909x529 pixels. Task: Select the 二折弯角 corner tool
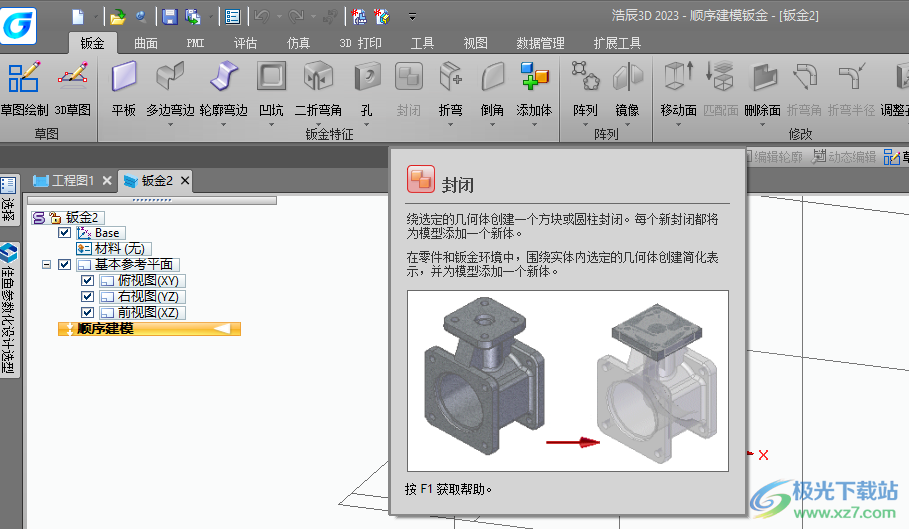pos(318,88)
